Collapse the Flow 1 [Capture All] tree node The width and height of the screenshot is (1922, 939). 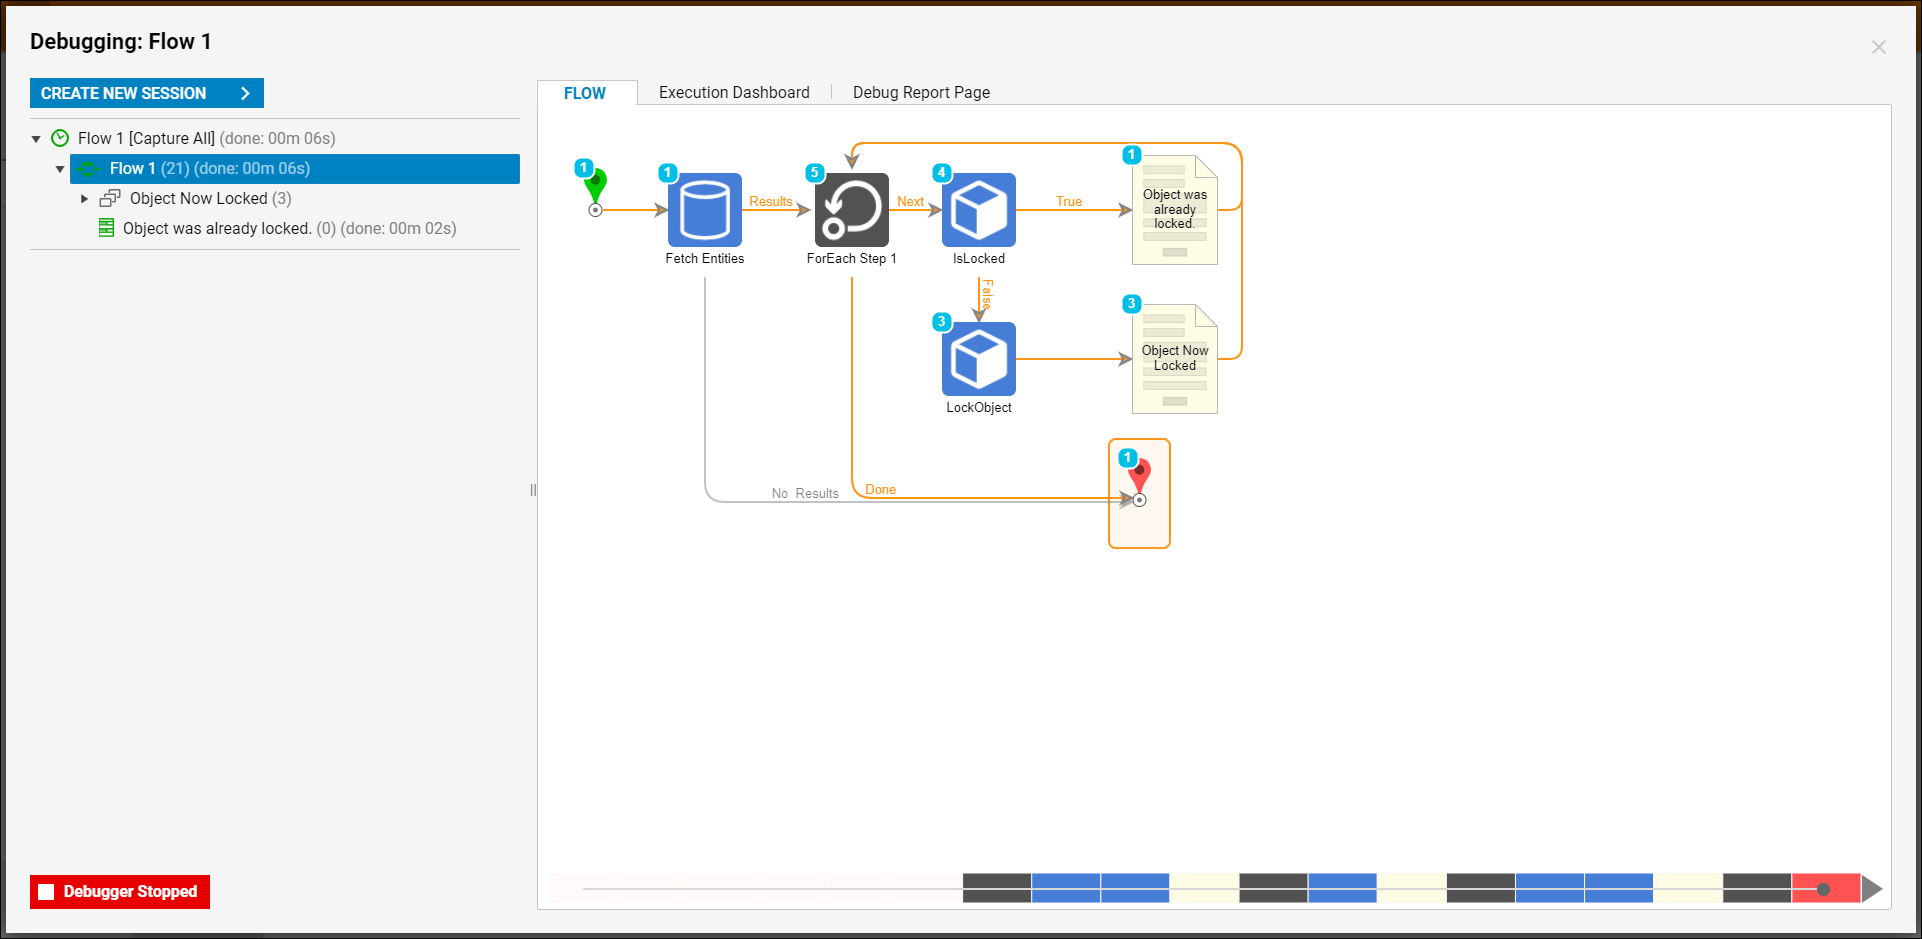pyautogui.click(x=36, y=139)
